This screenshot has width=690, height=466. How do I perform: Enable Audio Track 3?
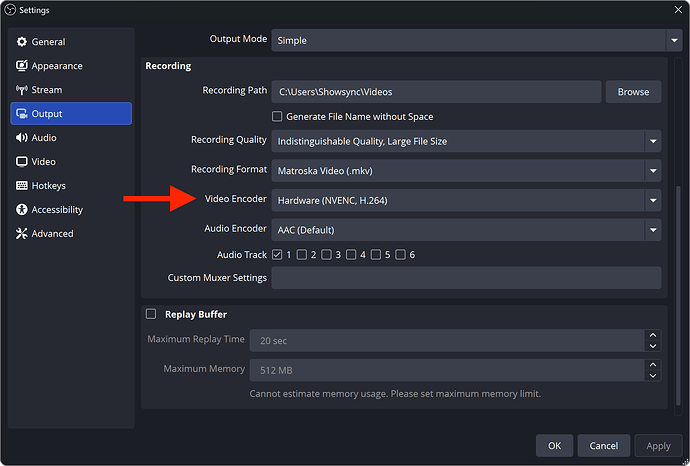326,254
